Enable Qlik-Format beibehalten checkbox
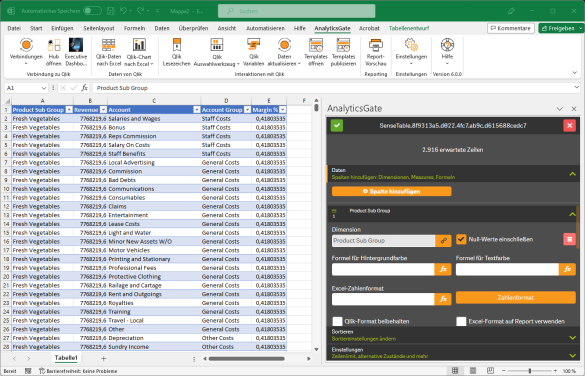The height and width of the screenshot is (376, 585). click(x=337, y=321)
